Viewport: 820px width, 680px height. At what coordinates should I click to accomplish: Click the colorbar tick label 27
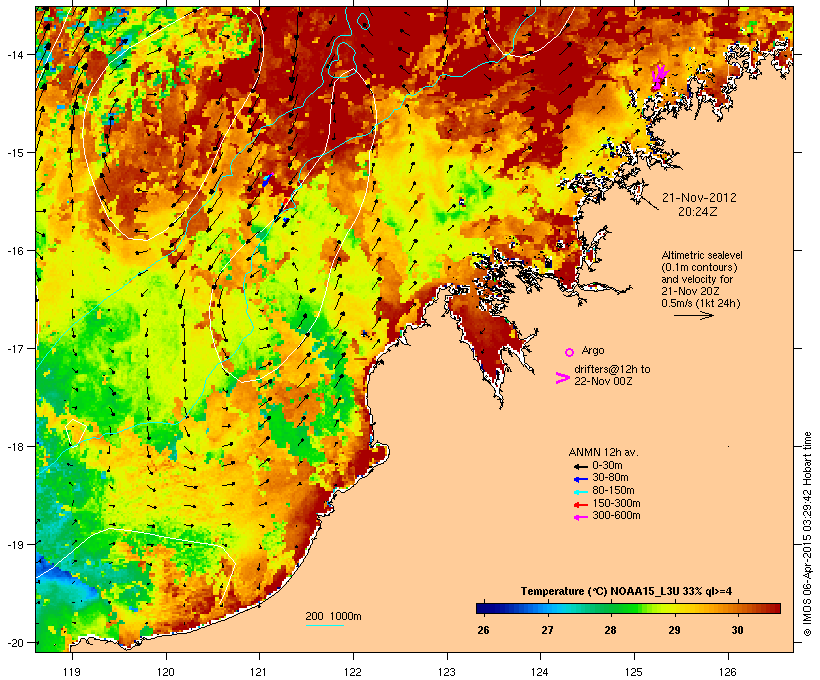click(x=547, y=630)
